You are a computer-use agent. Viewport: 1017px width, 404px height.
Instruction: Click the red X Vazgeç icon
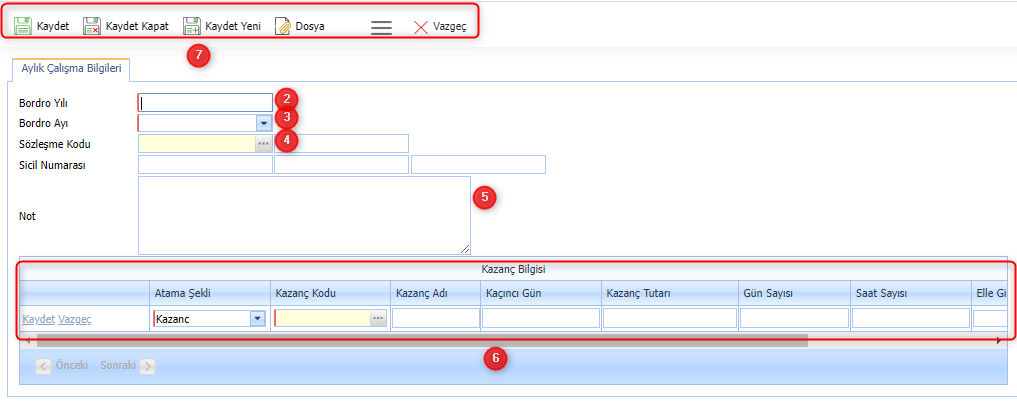[421, 27]
